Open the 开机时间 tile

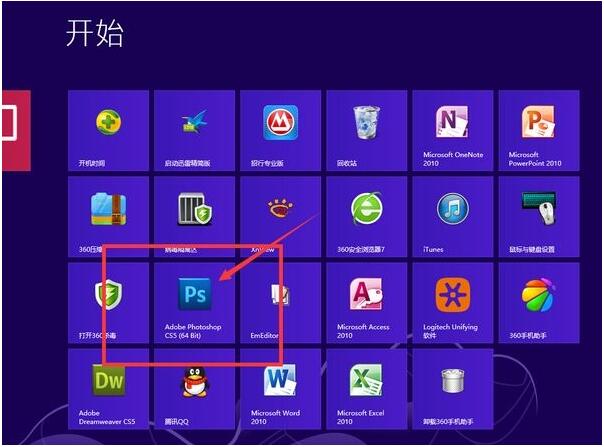point(108,131)
